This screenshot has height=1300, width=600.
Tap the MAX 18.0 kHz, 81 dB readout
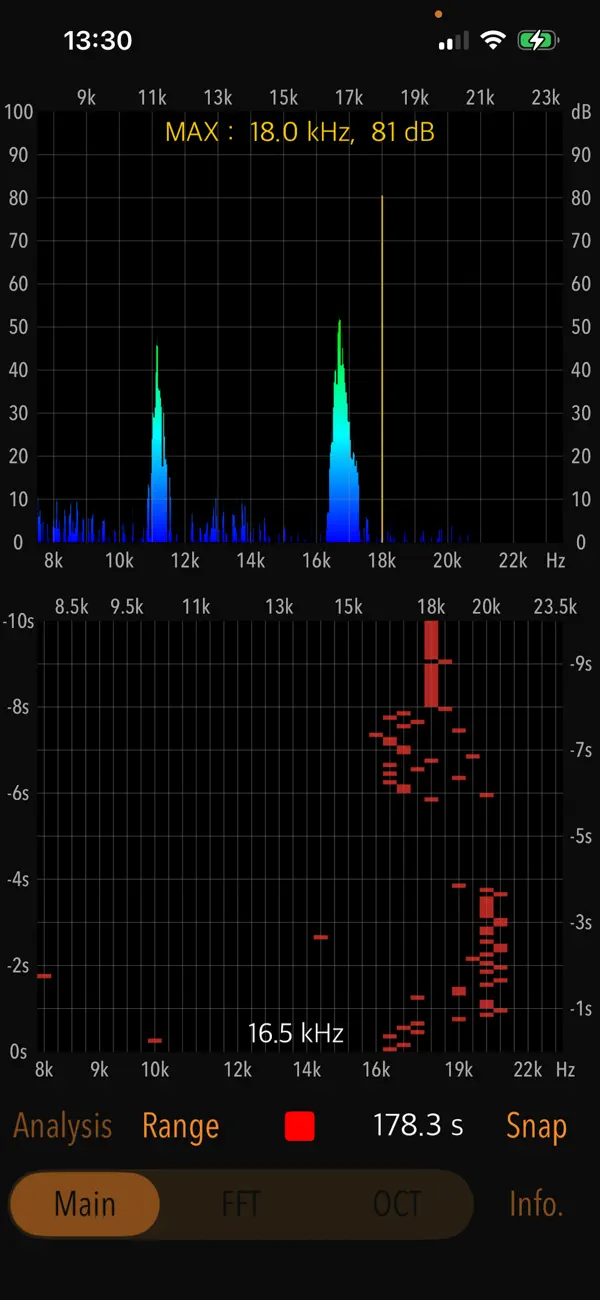point(300,132)
